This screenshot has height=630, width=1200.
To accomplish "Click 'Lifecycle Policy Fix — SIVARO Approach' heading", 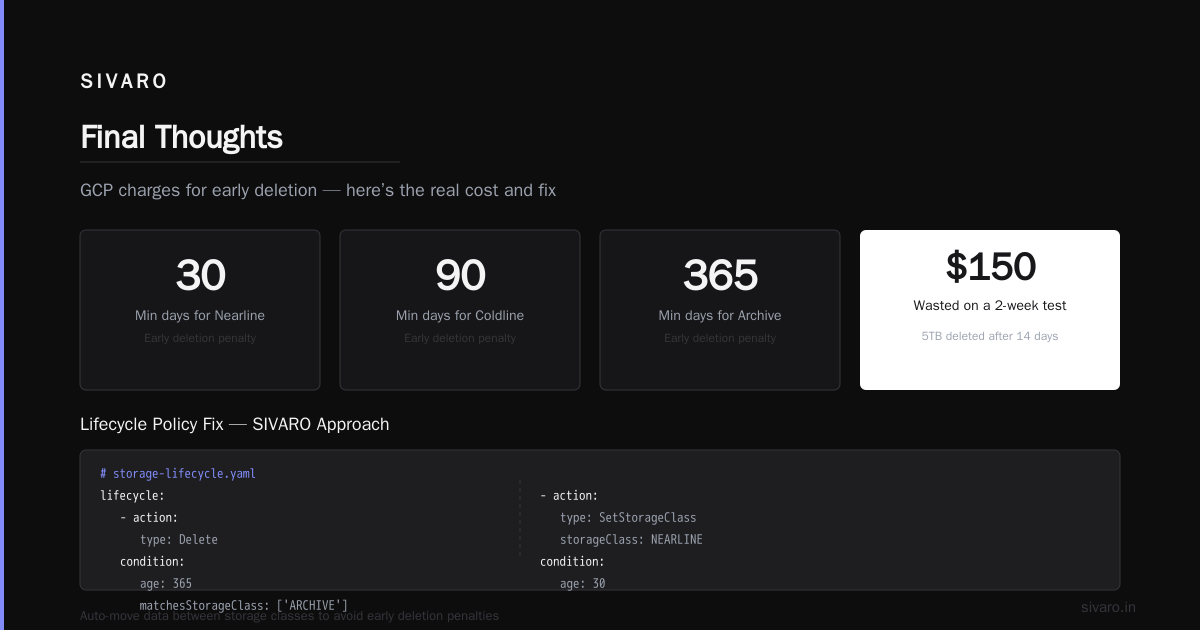I will tap(235, 424).
